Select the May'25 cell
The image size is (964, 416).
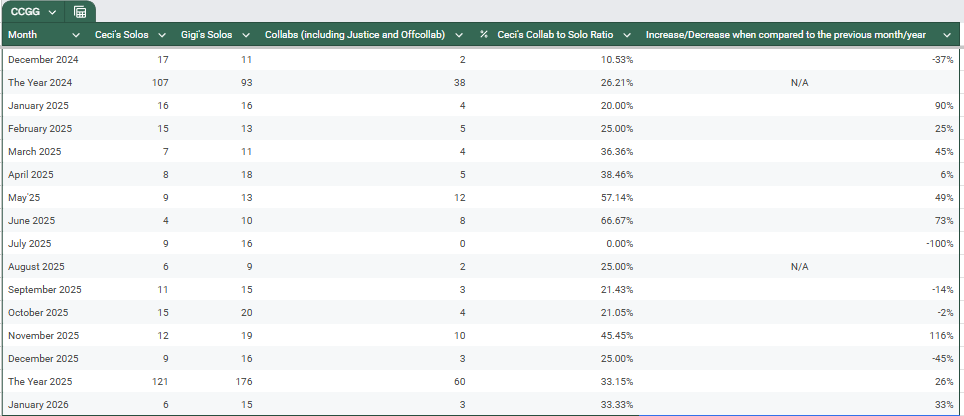[x=24, y=198]
